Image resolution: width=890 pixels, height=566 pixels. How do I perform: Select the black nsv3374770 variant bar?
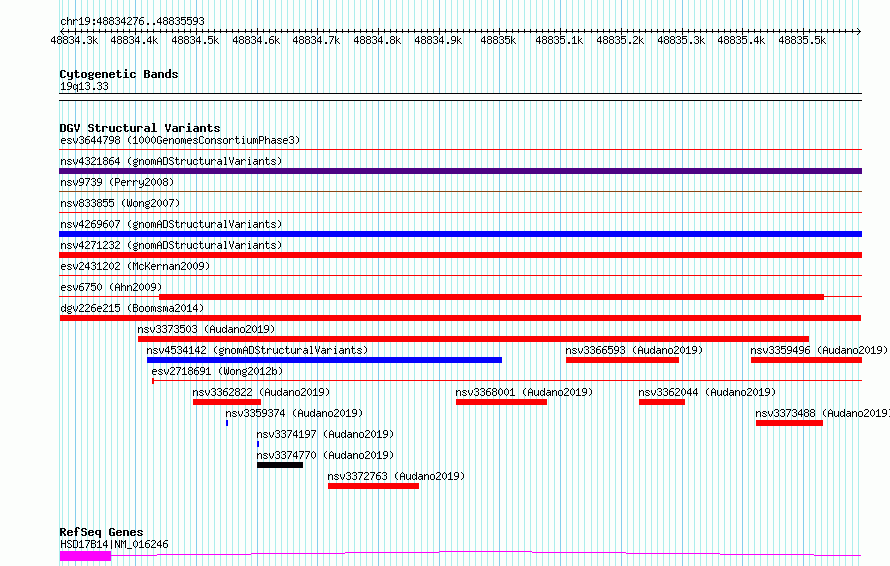[x=280, y=465]
